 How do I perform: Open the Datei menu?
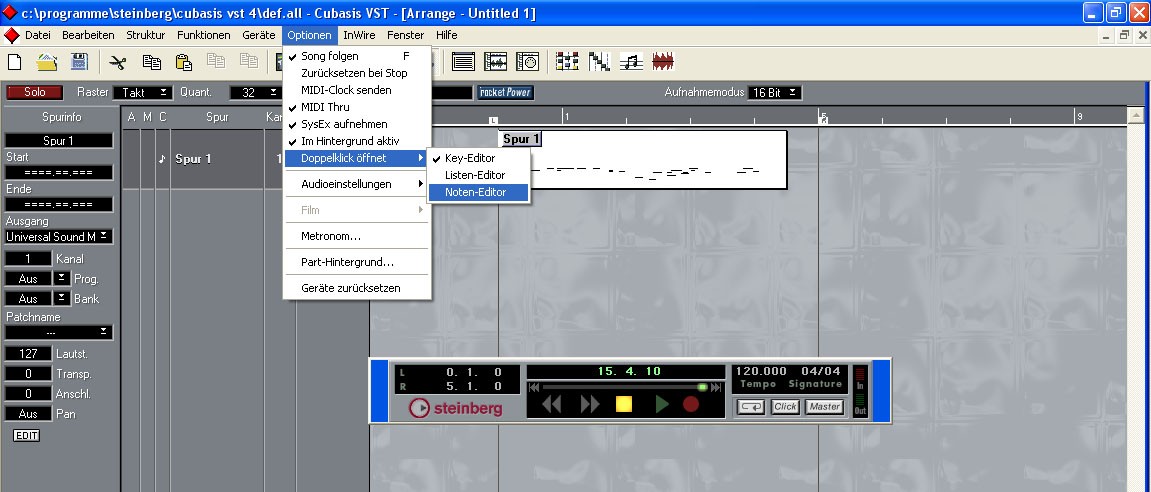click(x=37, y=35)
